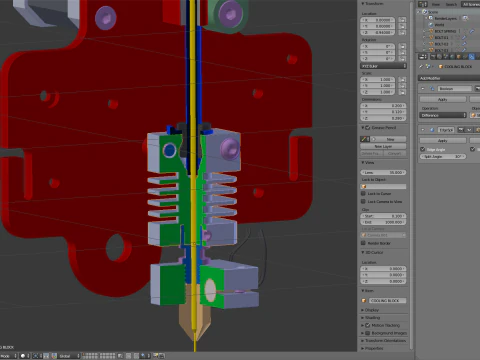Pin the properties context with pin icon
480x360 pixels.
coord(421,67)
